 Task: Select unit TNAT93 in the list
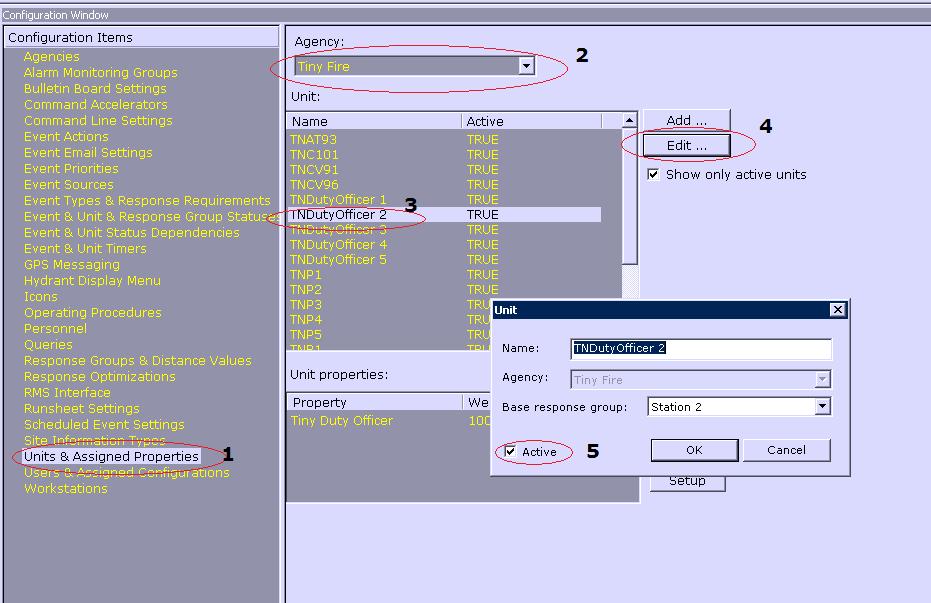(313, 140)
